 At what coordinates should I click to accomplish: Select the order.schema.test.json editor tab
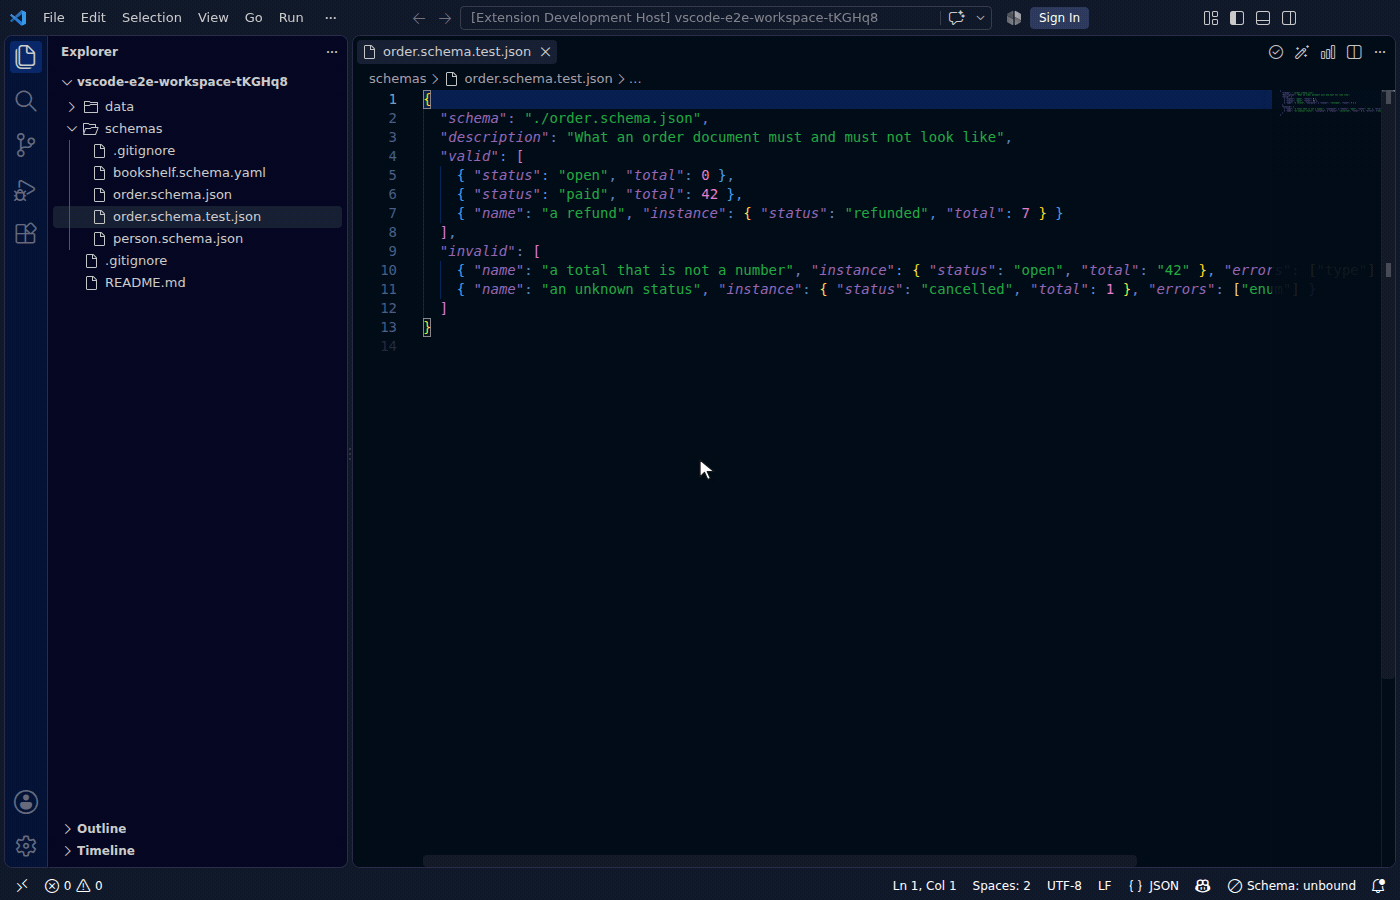(x=457, y=52)
